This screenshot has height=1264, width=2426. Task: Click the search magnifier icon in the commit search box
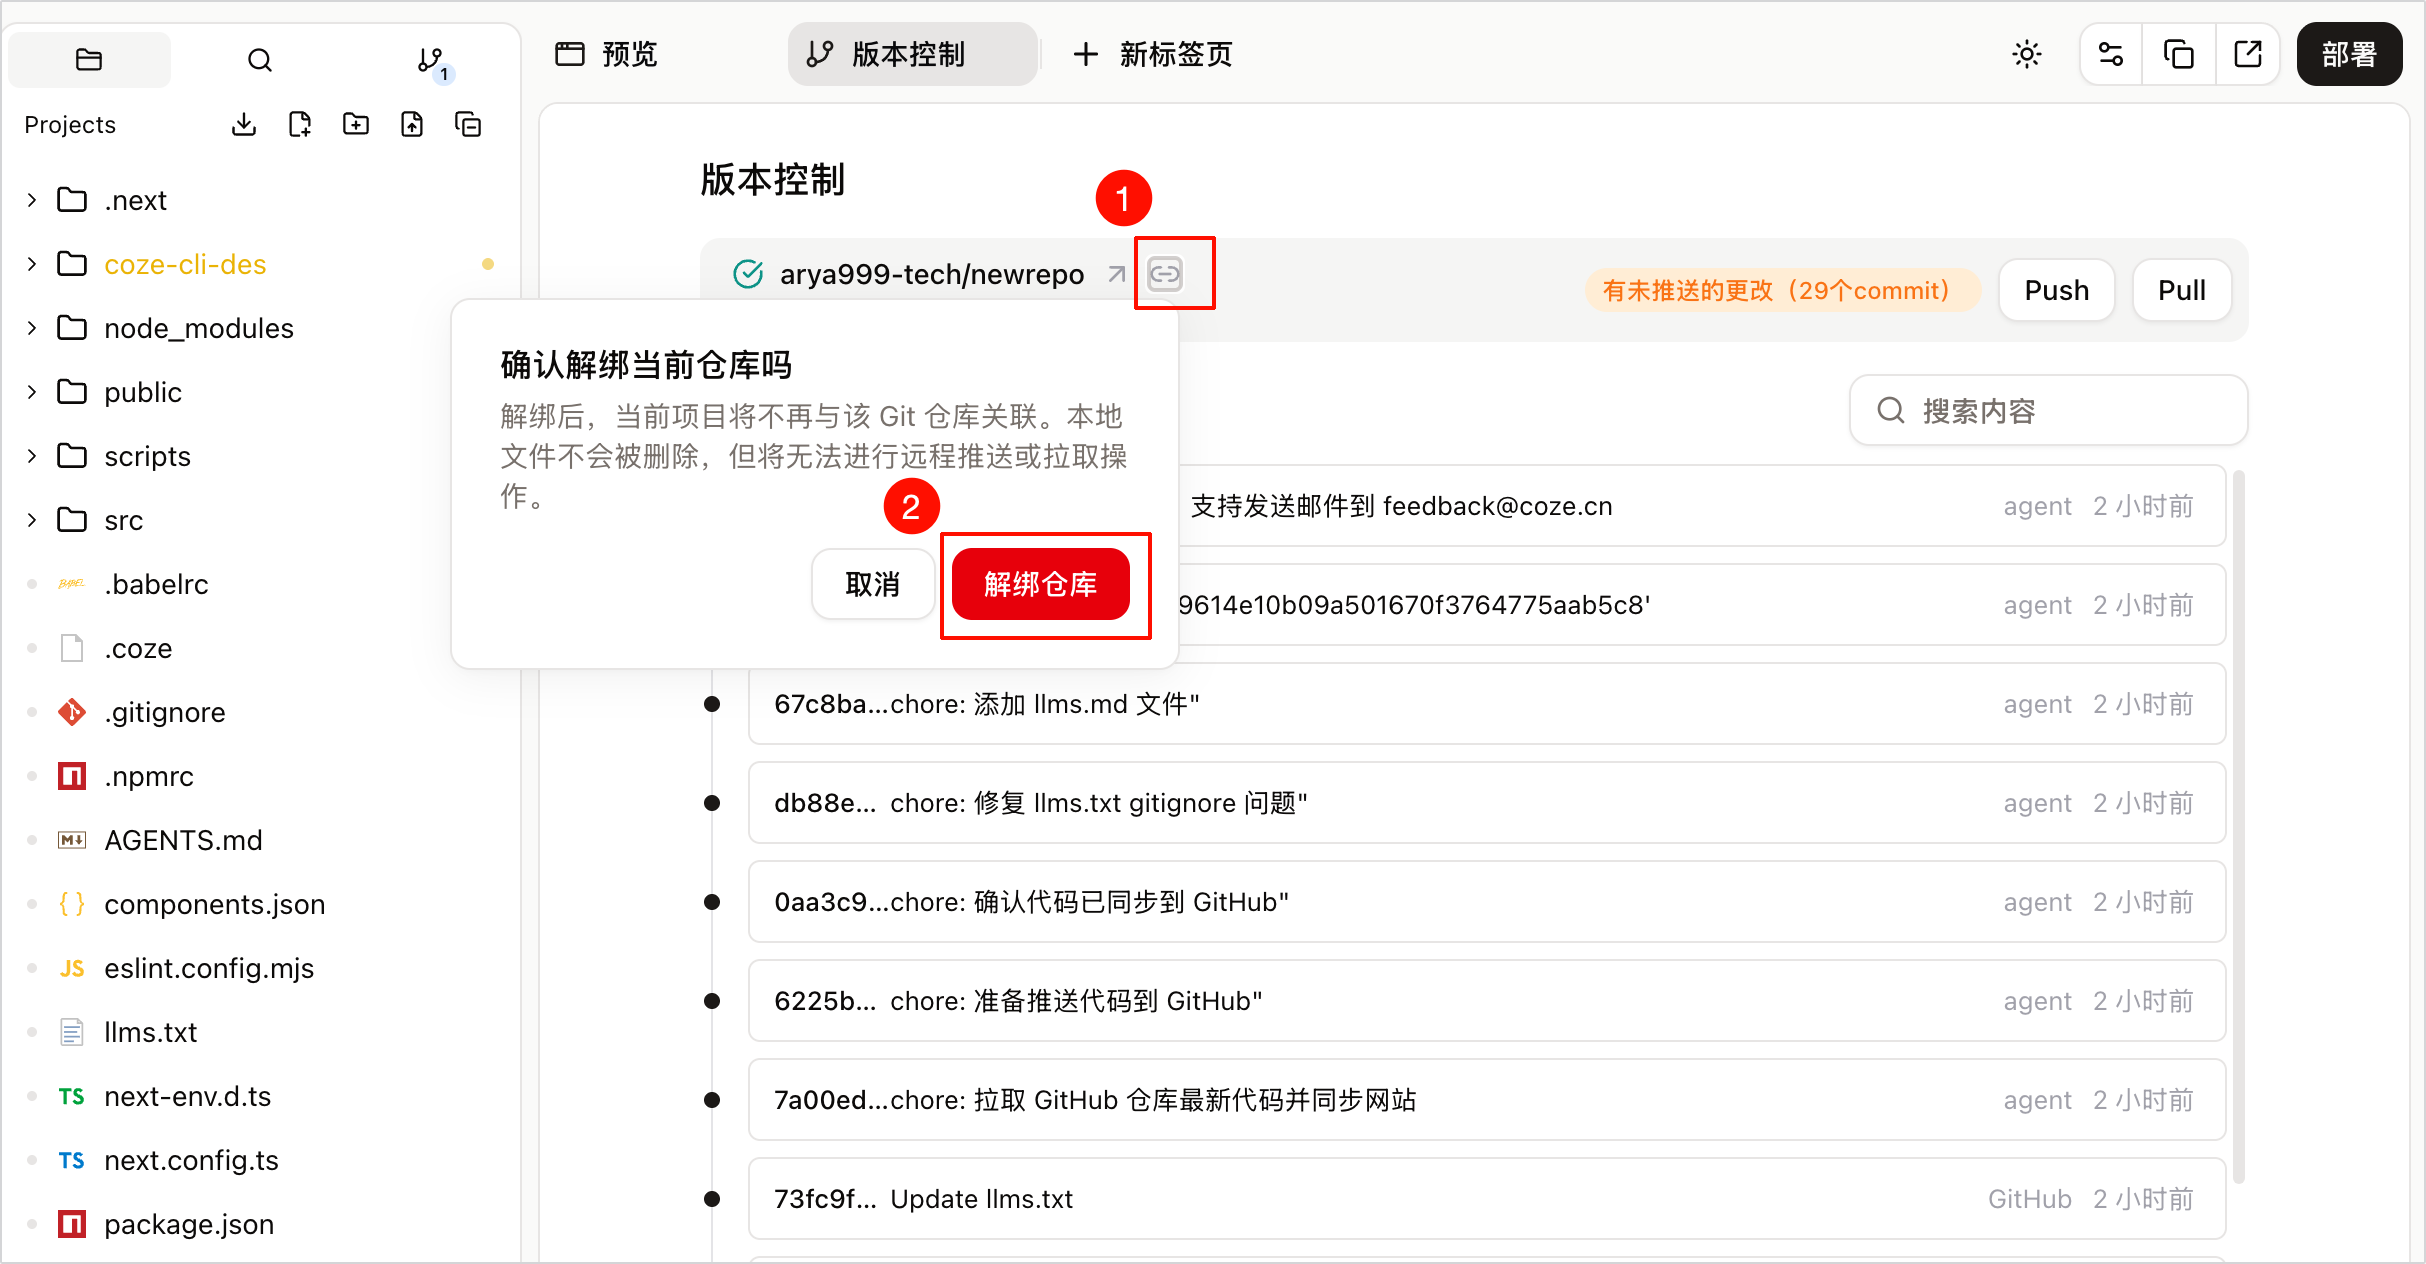point(1890,410)
